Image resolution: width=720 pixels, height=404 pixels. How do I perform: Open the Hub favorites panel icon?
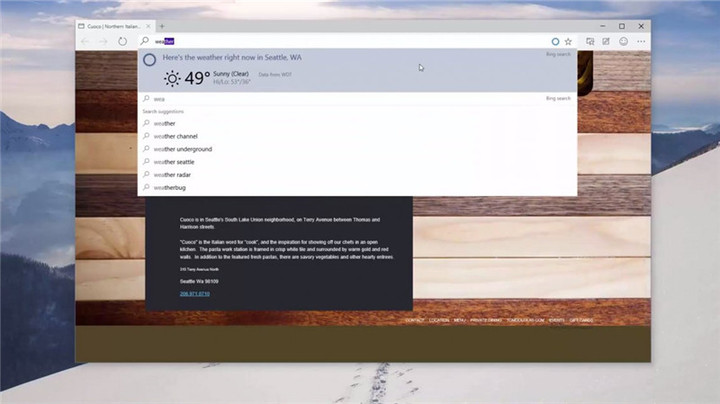[x=590, y=41]
